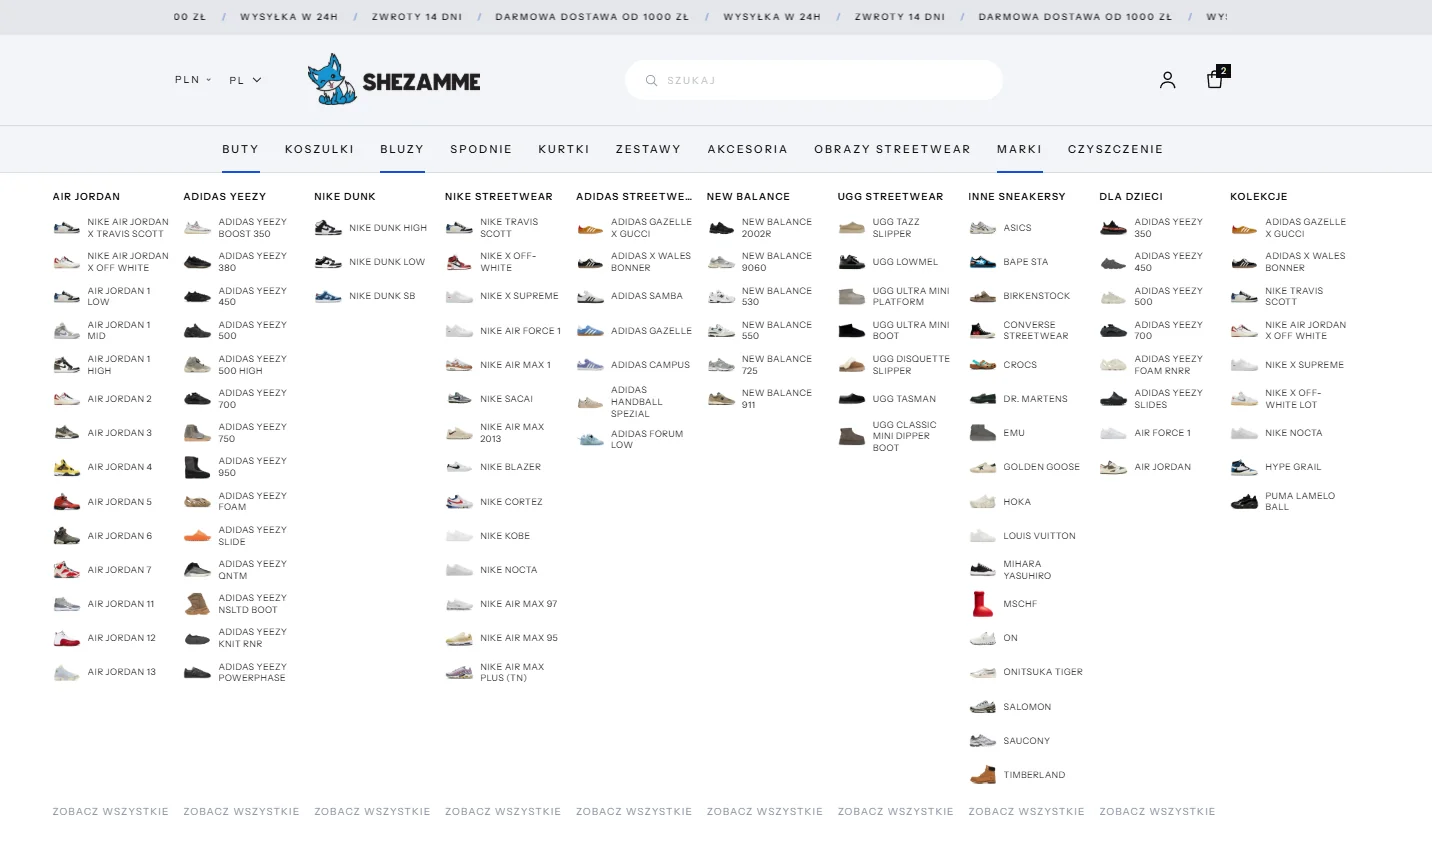Click Zobacz Wszystkie under Inne Sneakersy column

pyautogui.click(x=1026, y=812)
